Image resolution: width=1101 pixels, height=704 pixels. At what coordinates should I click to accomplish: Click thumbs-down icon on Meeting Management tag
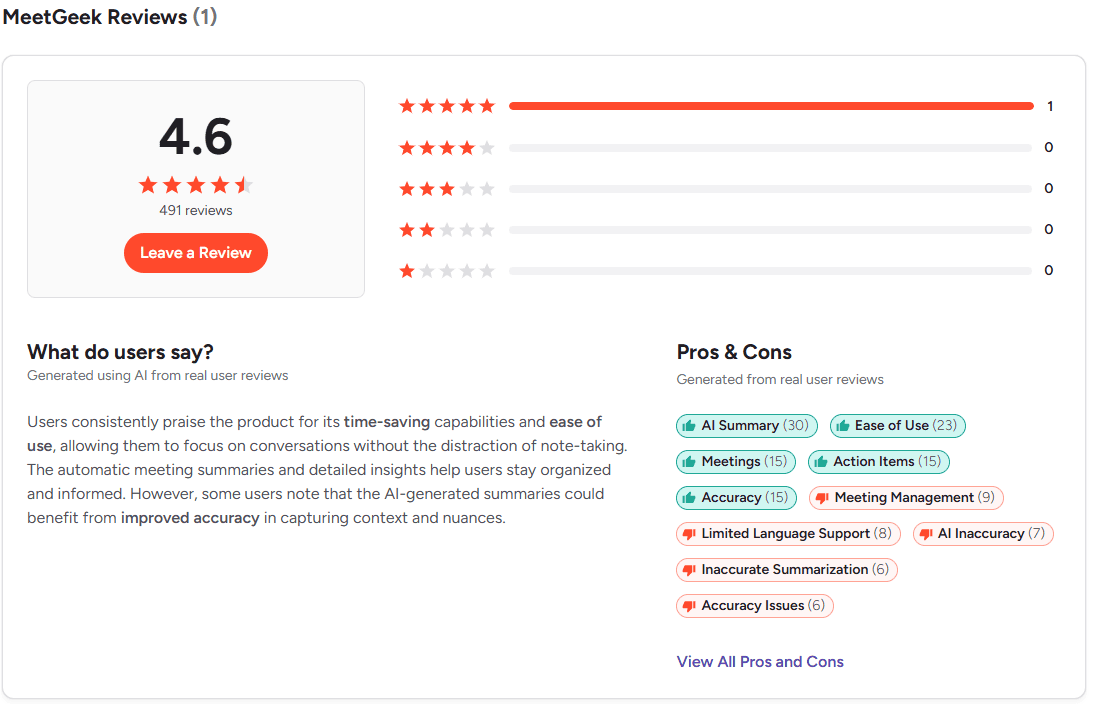point(822,498)
